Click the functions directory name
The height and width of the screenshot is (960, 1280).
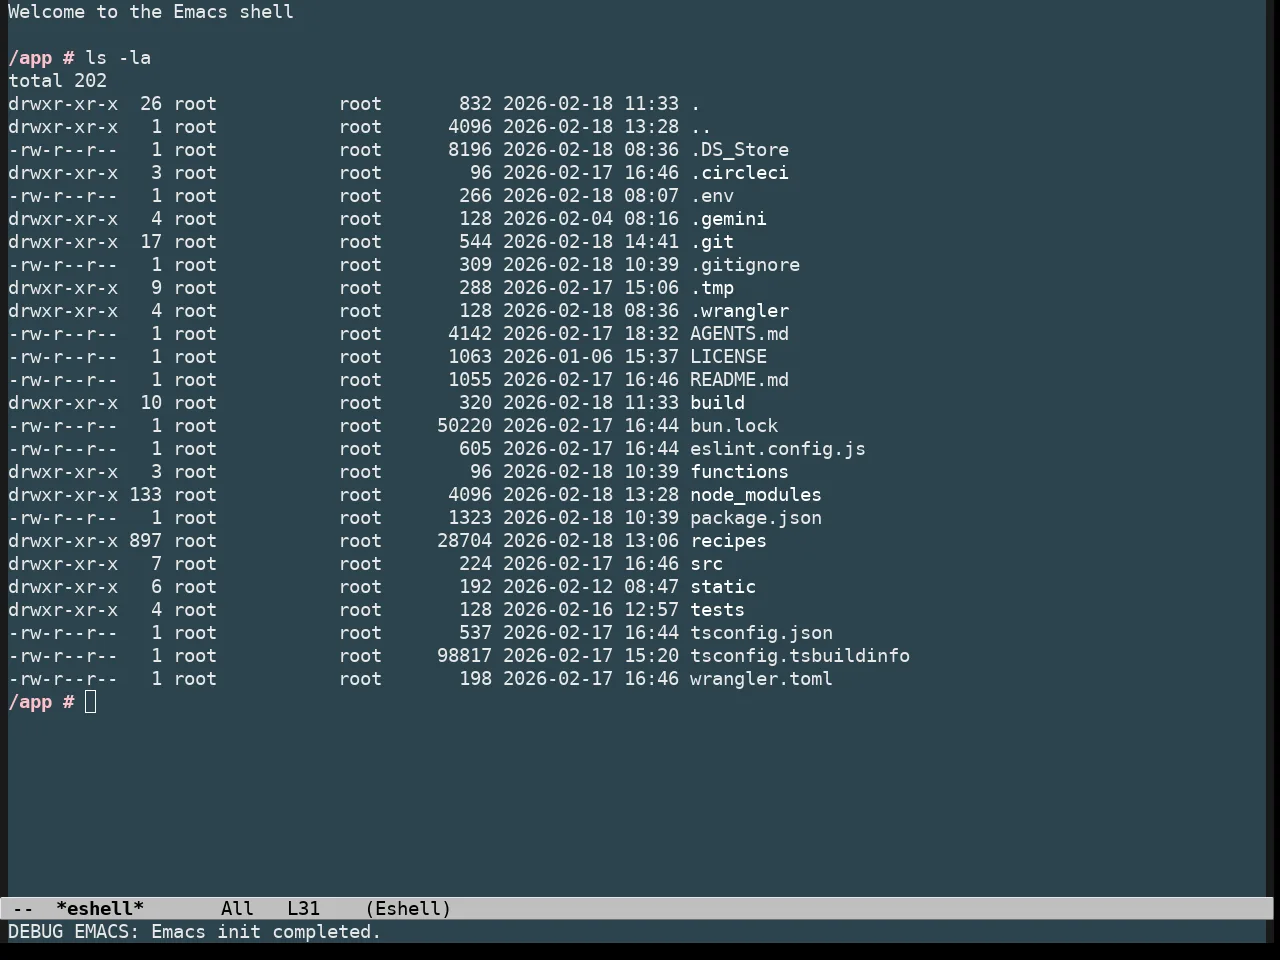click(739, 472)
